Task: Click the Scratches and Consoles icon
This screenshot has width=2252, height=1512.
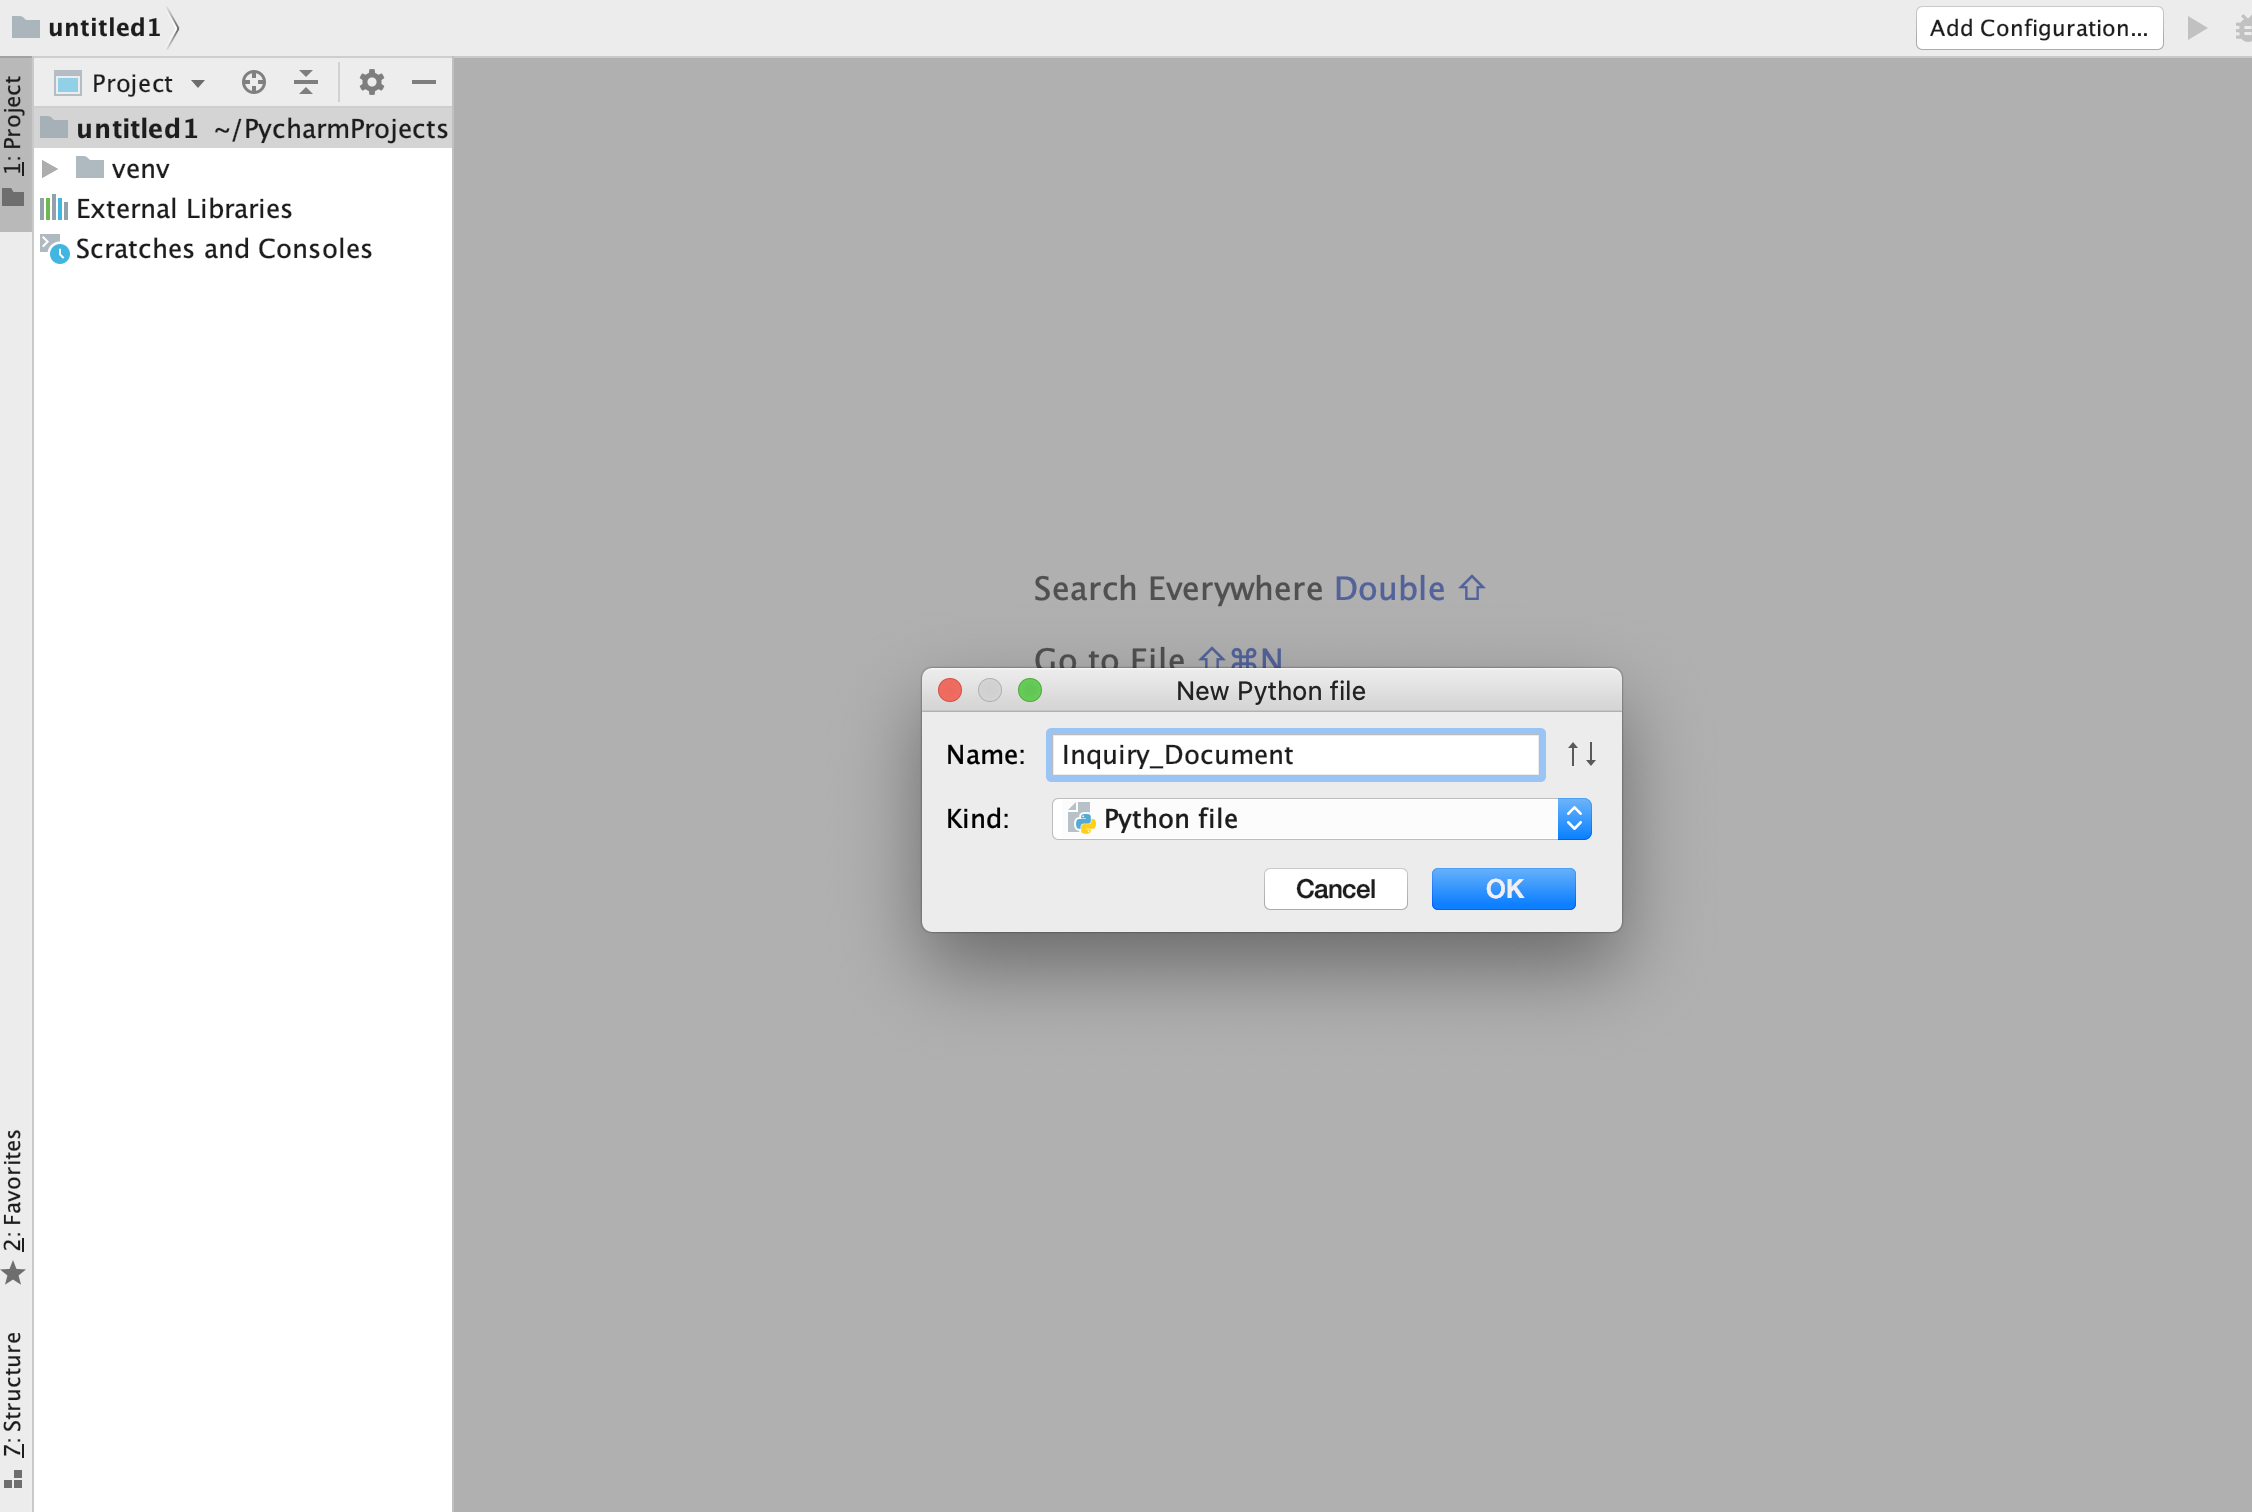Action: (54, 248)
